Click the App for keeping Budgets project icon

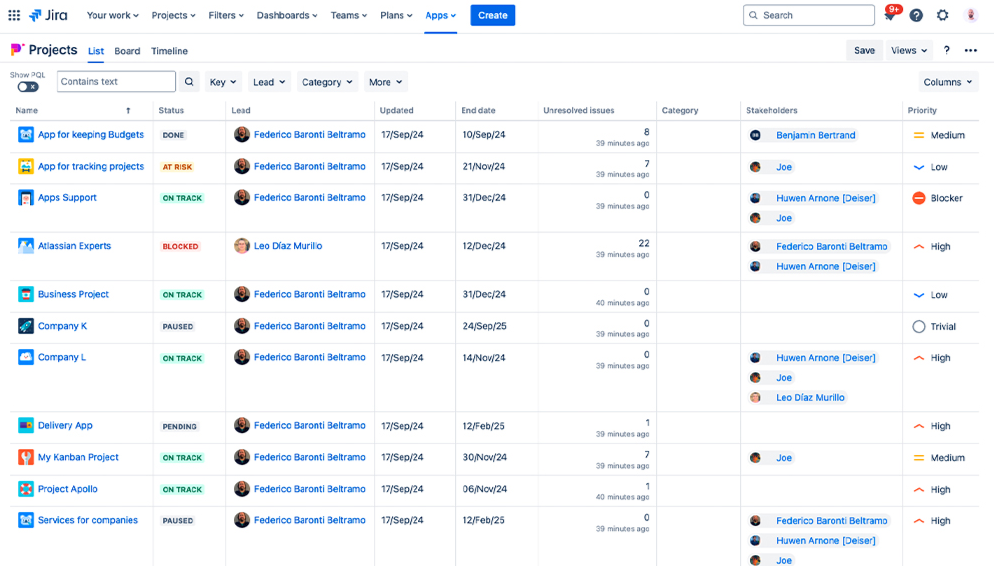26,134
